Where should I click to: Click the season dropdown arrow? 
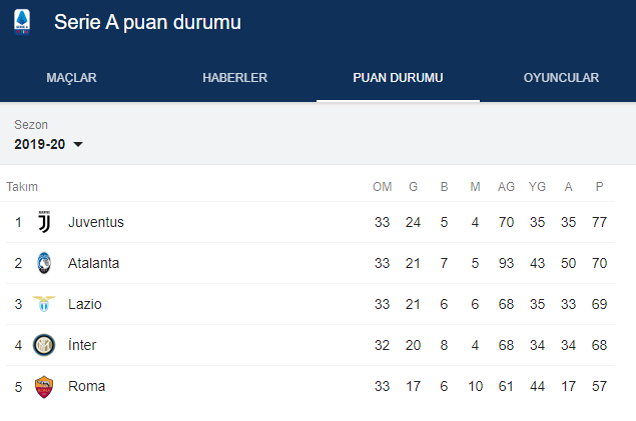coord(78,145)
